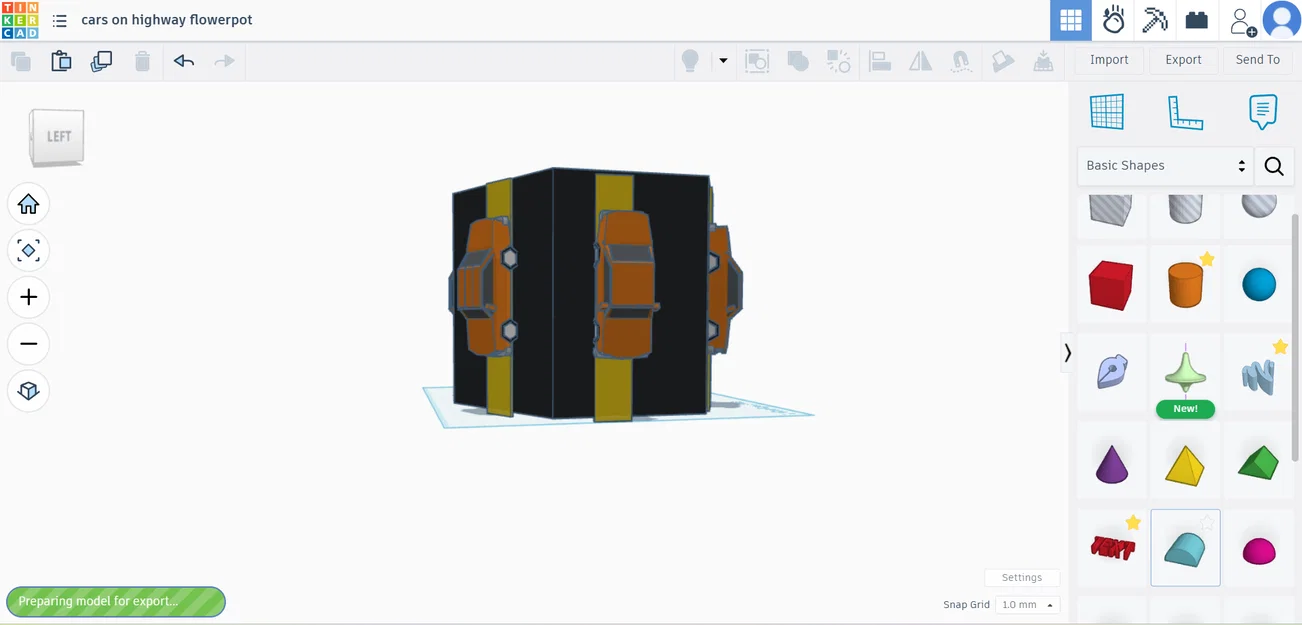This screenshot has height=625, width=1302.
Task: Open the arrow next to the lightbulb
Action: 722,61
